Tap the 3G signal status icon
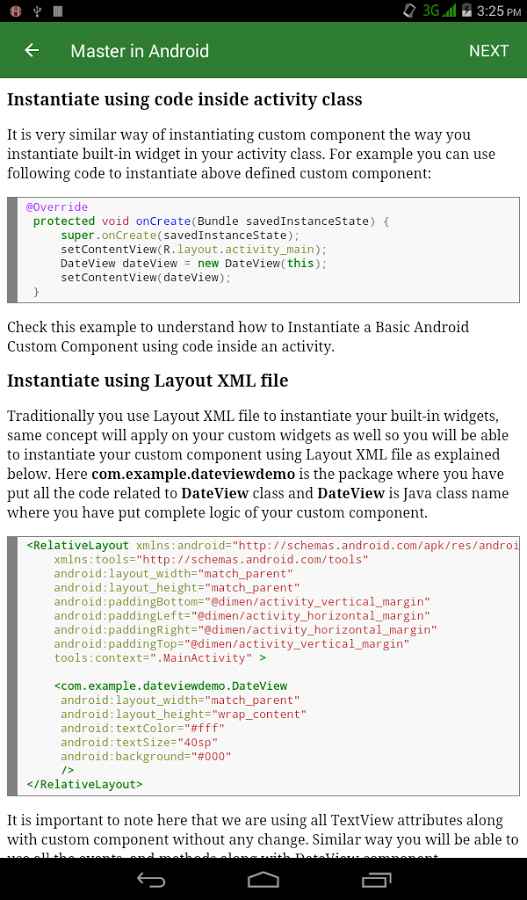Screen dimensions: 527x900 tap(439, 10)
